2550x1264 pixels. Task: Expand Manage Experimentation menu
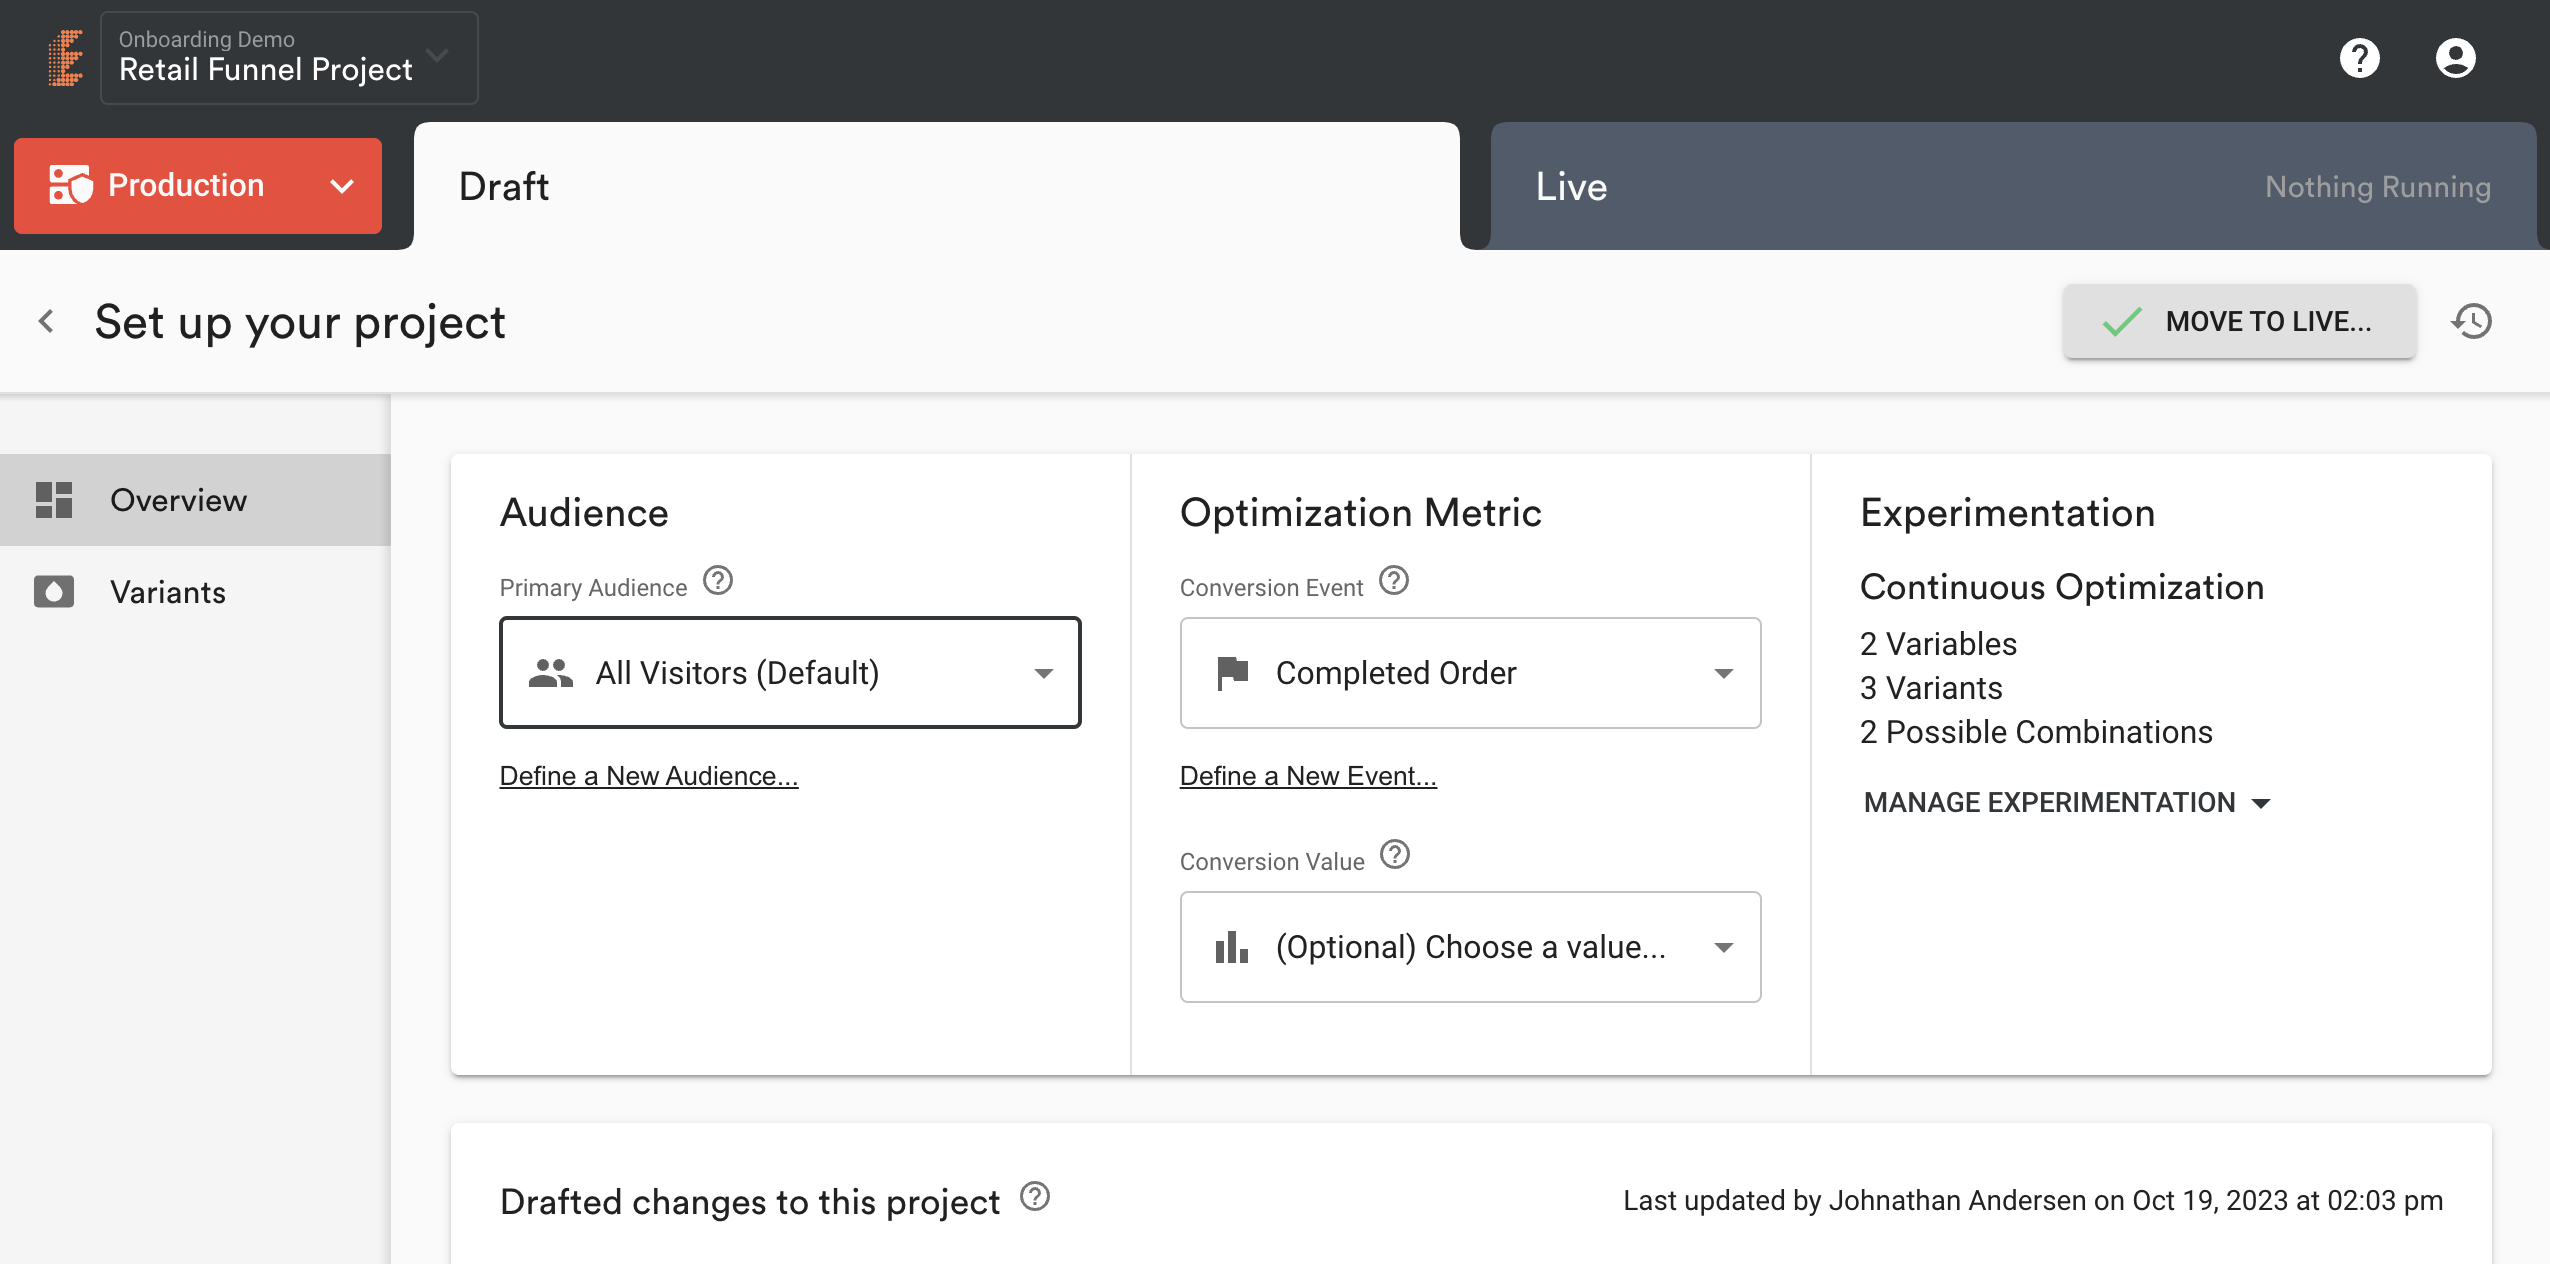point(2067,802)
